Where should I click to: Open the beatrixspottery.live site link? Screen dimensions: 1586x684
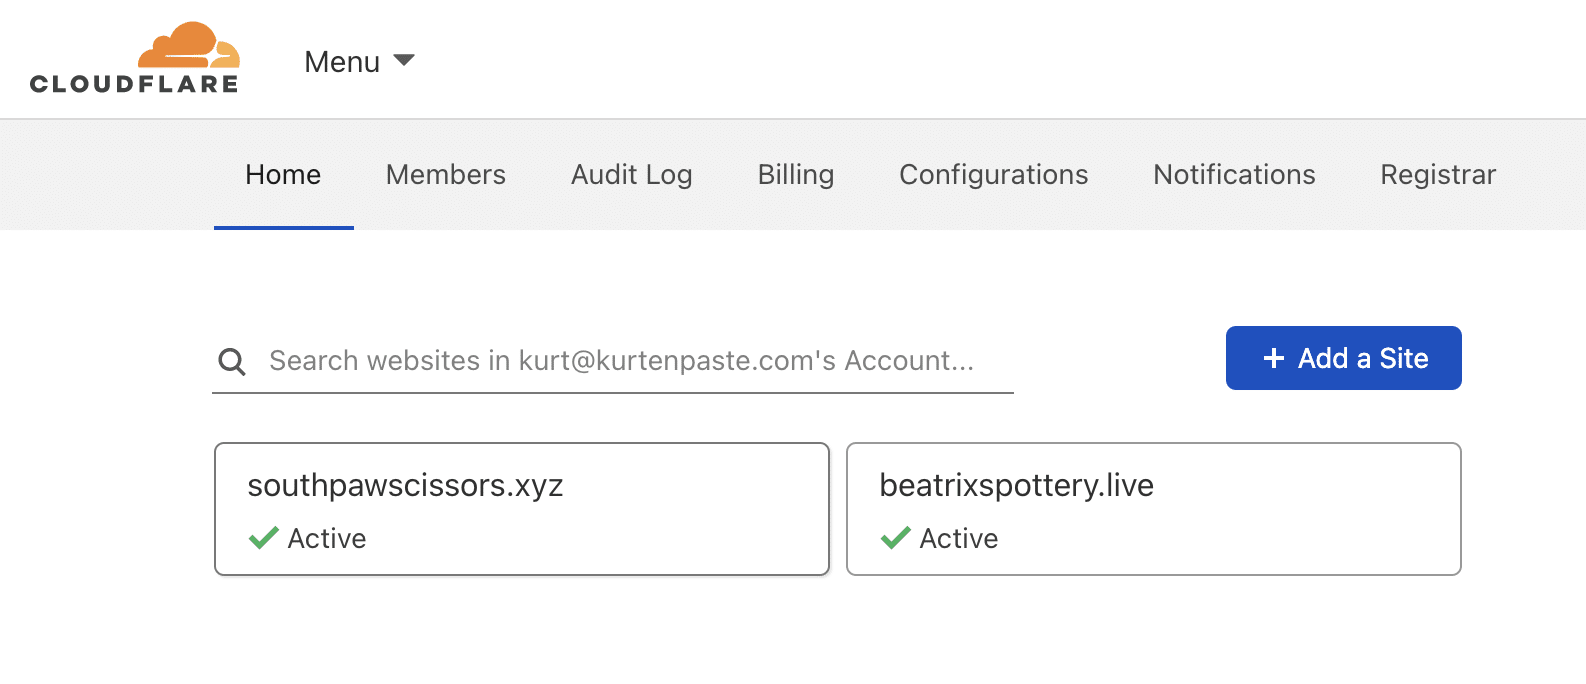pos(1016,486)
